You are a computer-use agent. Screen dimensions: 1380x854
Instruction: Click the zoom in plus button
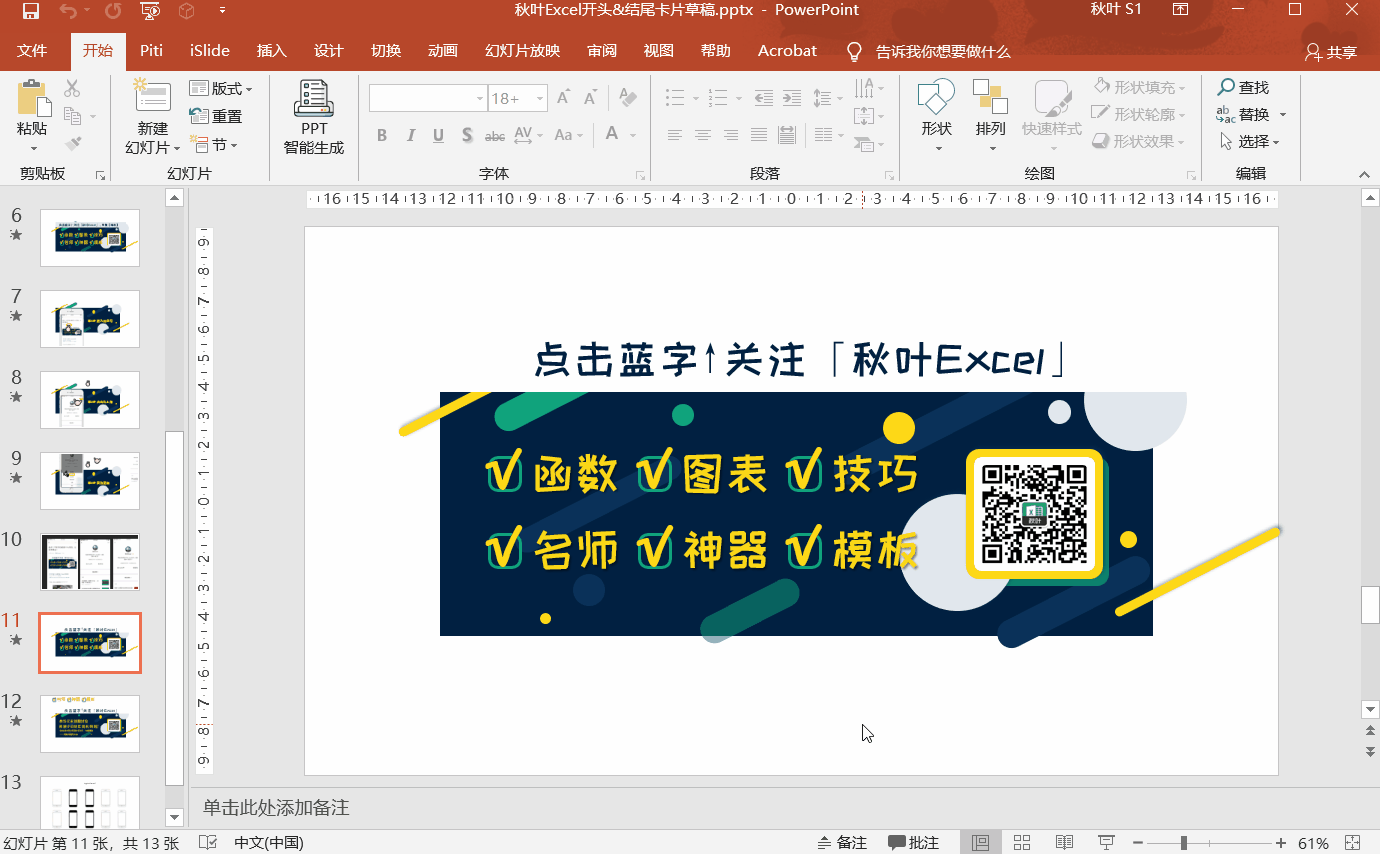1281,843
